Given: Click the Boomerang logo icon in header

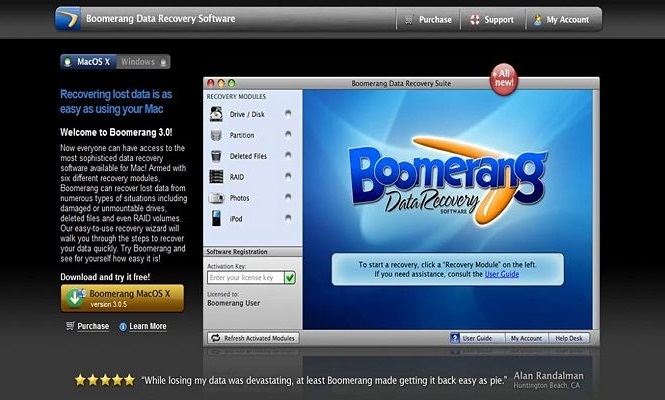Looking at the screenshot, I should pos(67,19).
